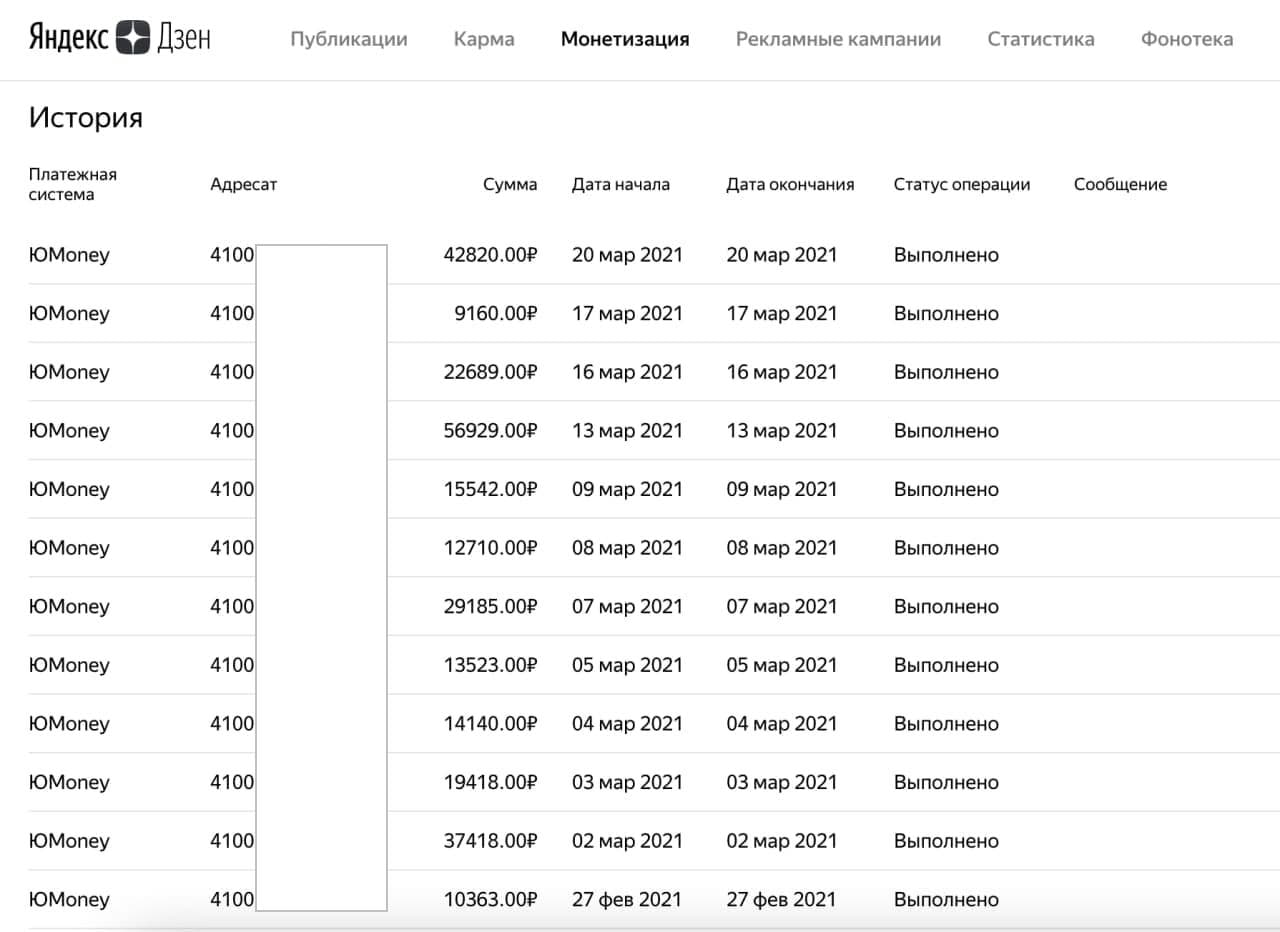Click the История heading

86,118
